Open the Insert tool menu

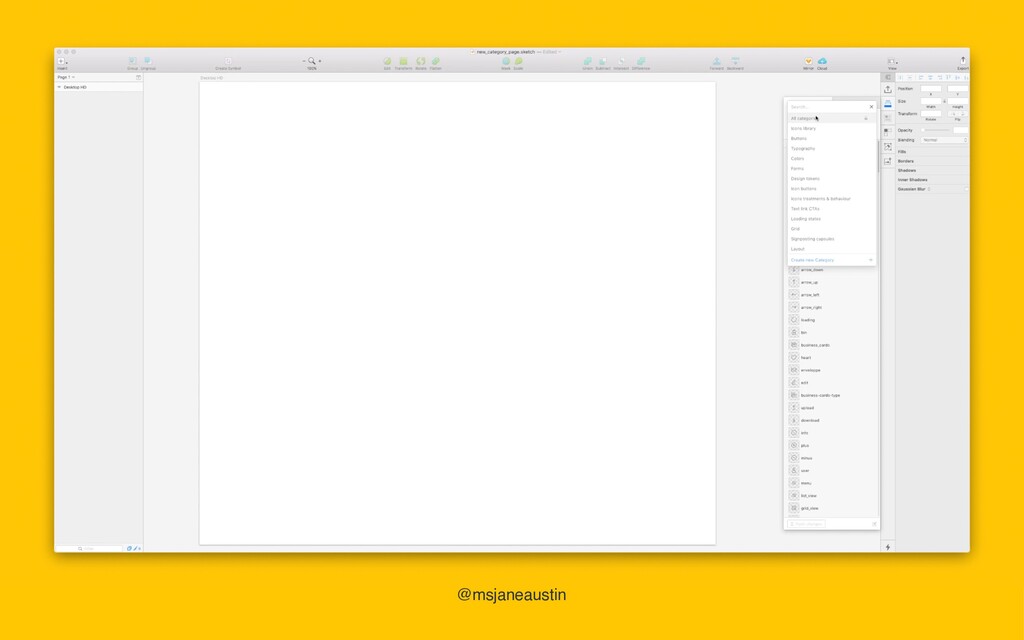[x=62, y=61]
